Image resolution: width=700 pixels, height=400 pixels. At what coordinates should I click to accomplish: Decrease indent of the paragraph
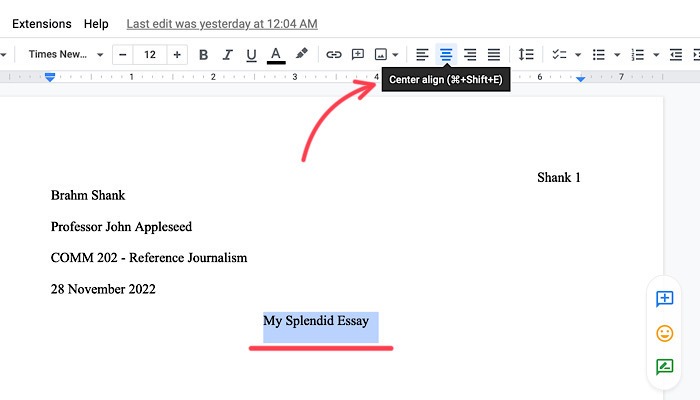click(676, 54)
